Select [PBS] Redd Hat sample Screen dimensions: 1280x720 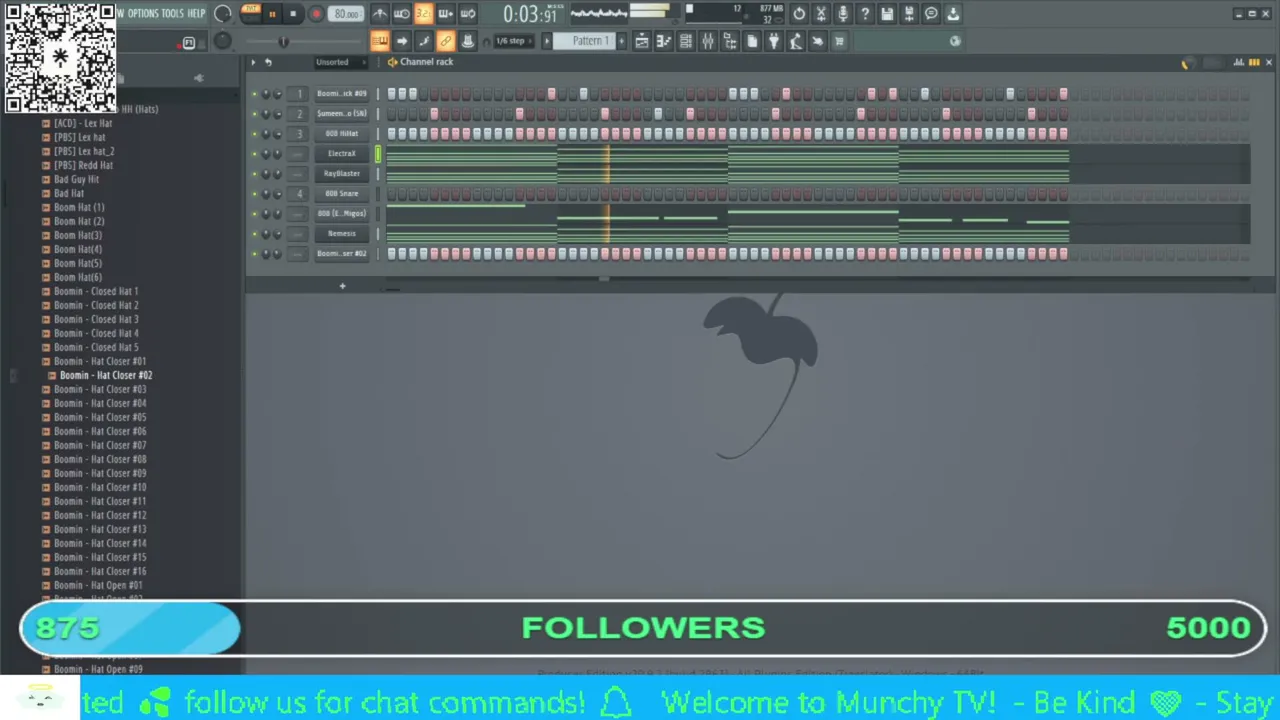tap(83, 165)
